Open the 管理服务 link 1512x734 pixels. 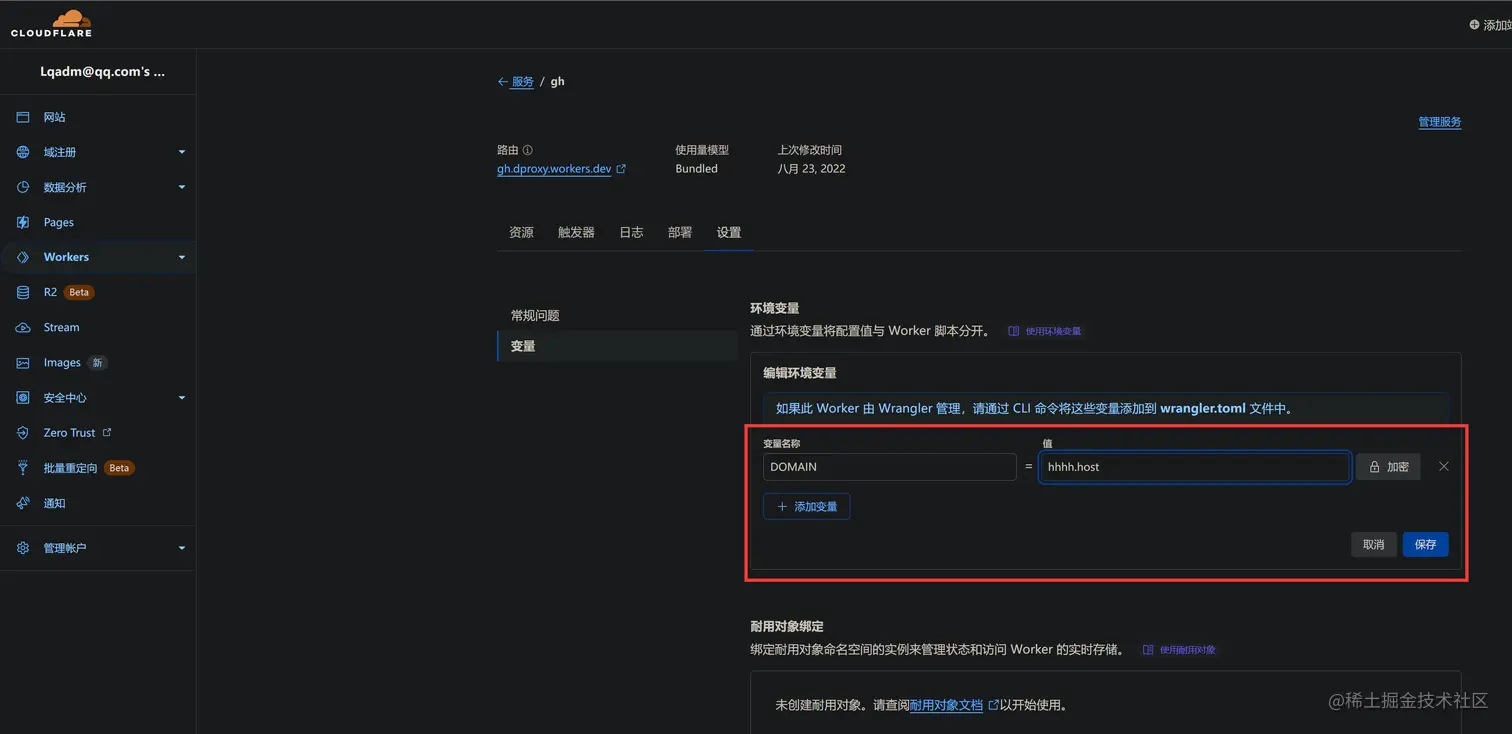click(x=1439, y=122)
